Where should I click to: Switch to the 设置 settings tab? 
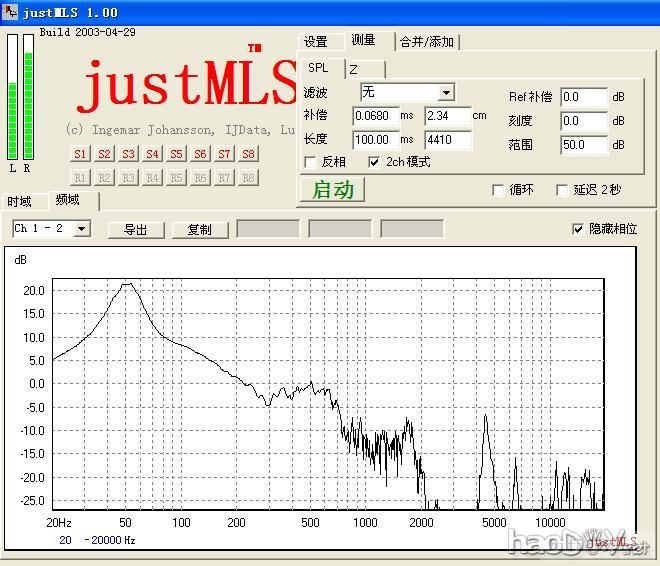tap(316, 42)
